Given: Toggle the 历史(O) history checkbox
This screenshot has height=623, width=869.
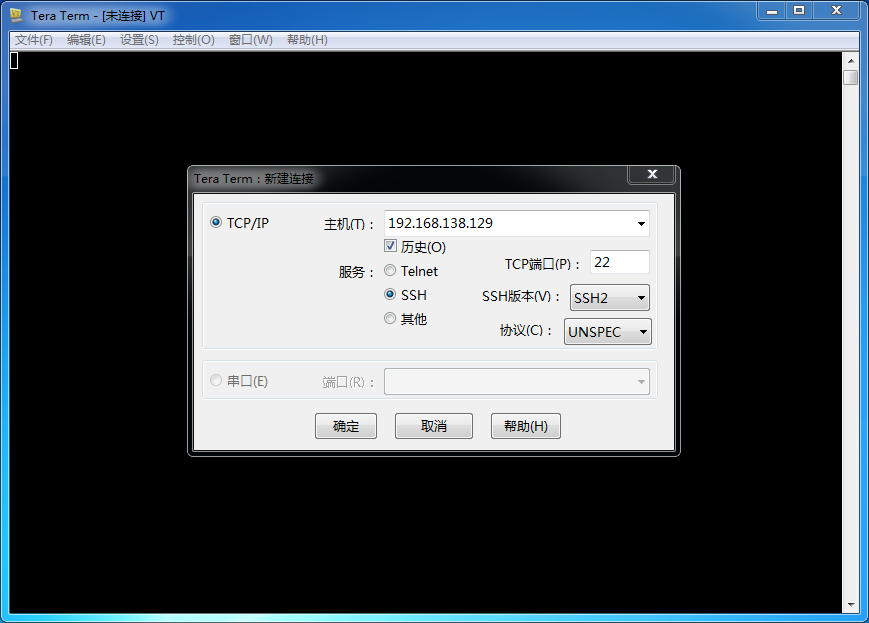Looking at the screenshot, I should click(x=390, y=246).
